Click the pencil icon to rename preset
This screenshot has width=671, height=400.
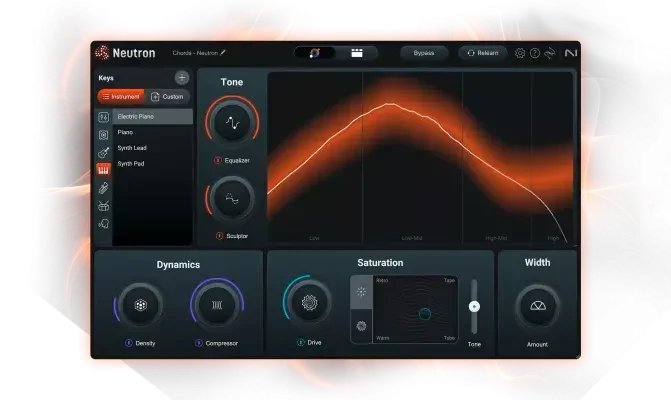click(x=223, y=52)
